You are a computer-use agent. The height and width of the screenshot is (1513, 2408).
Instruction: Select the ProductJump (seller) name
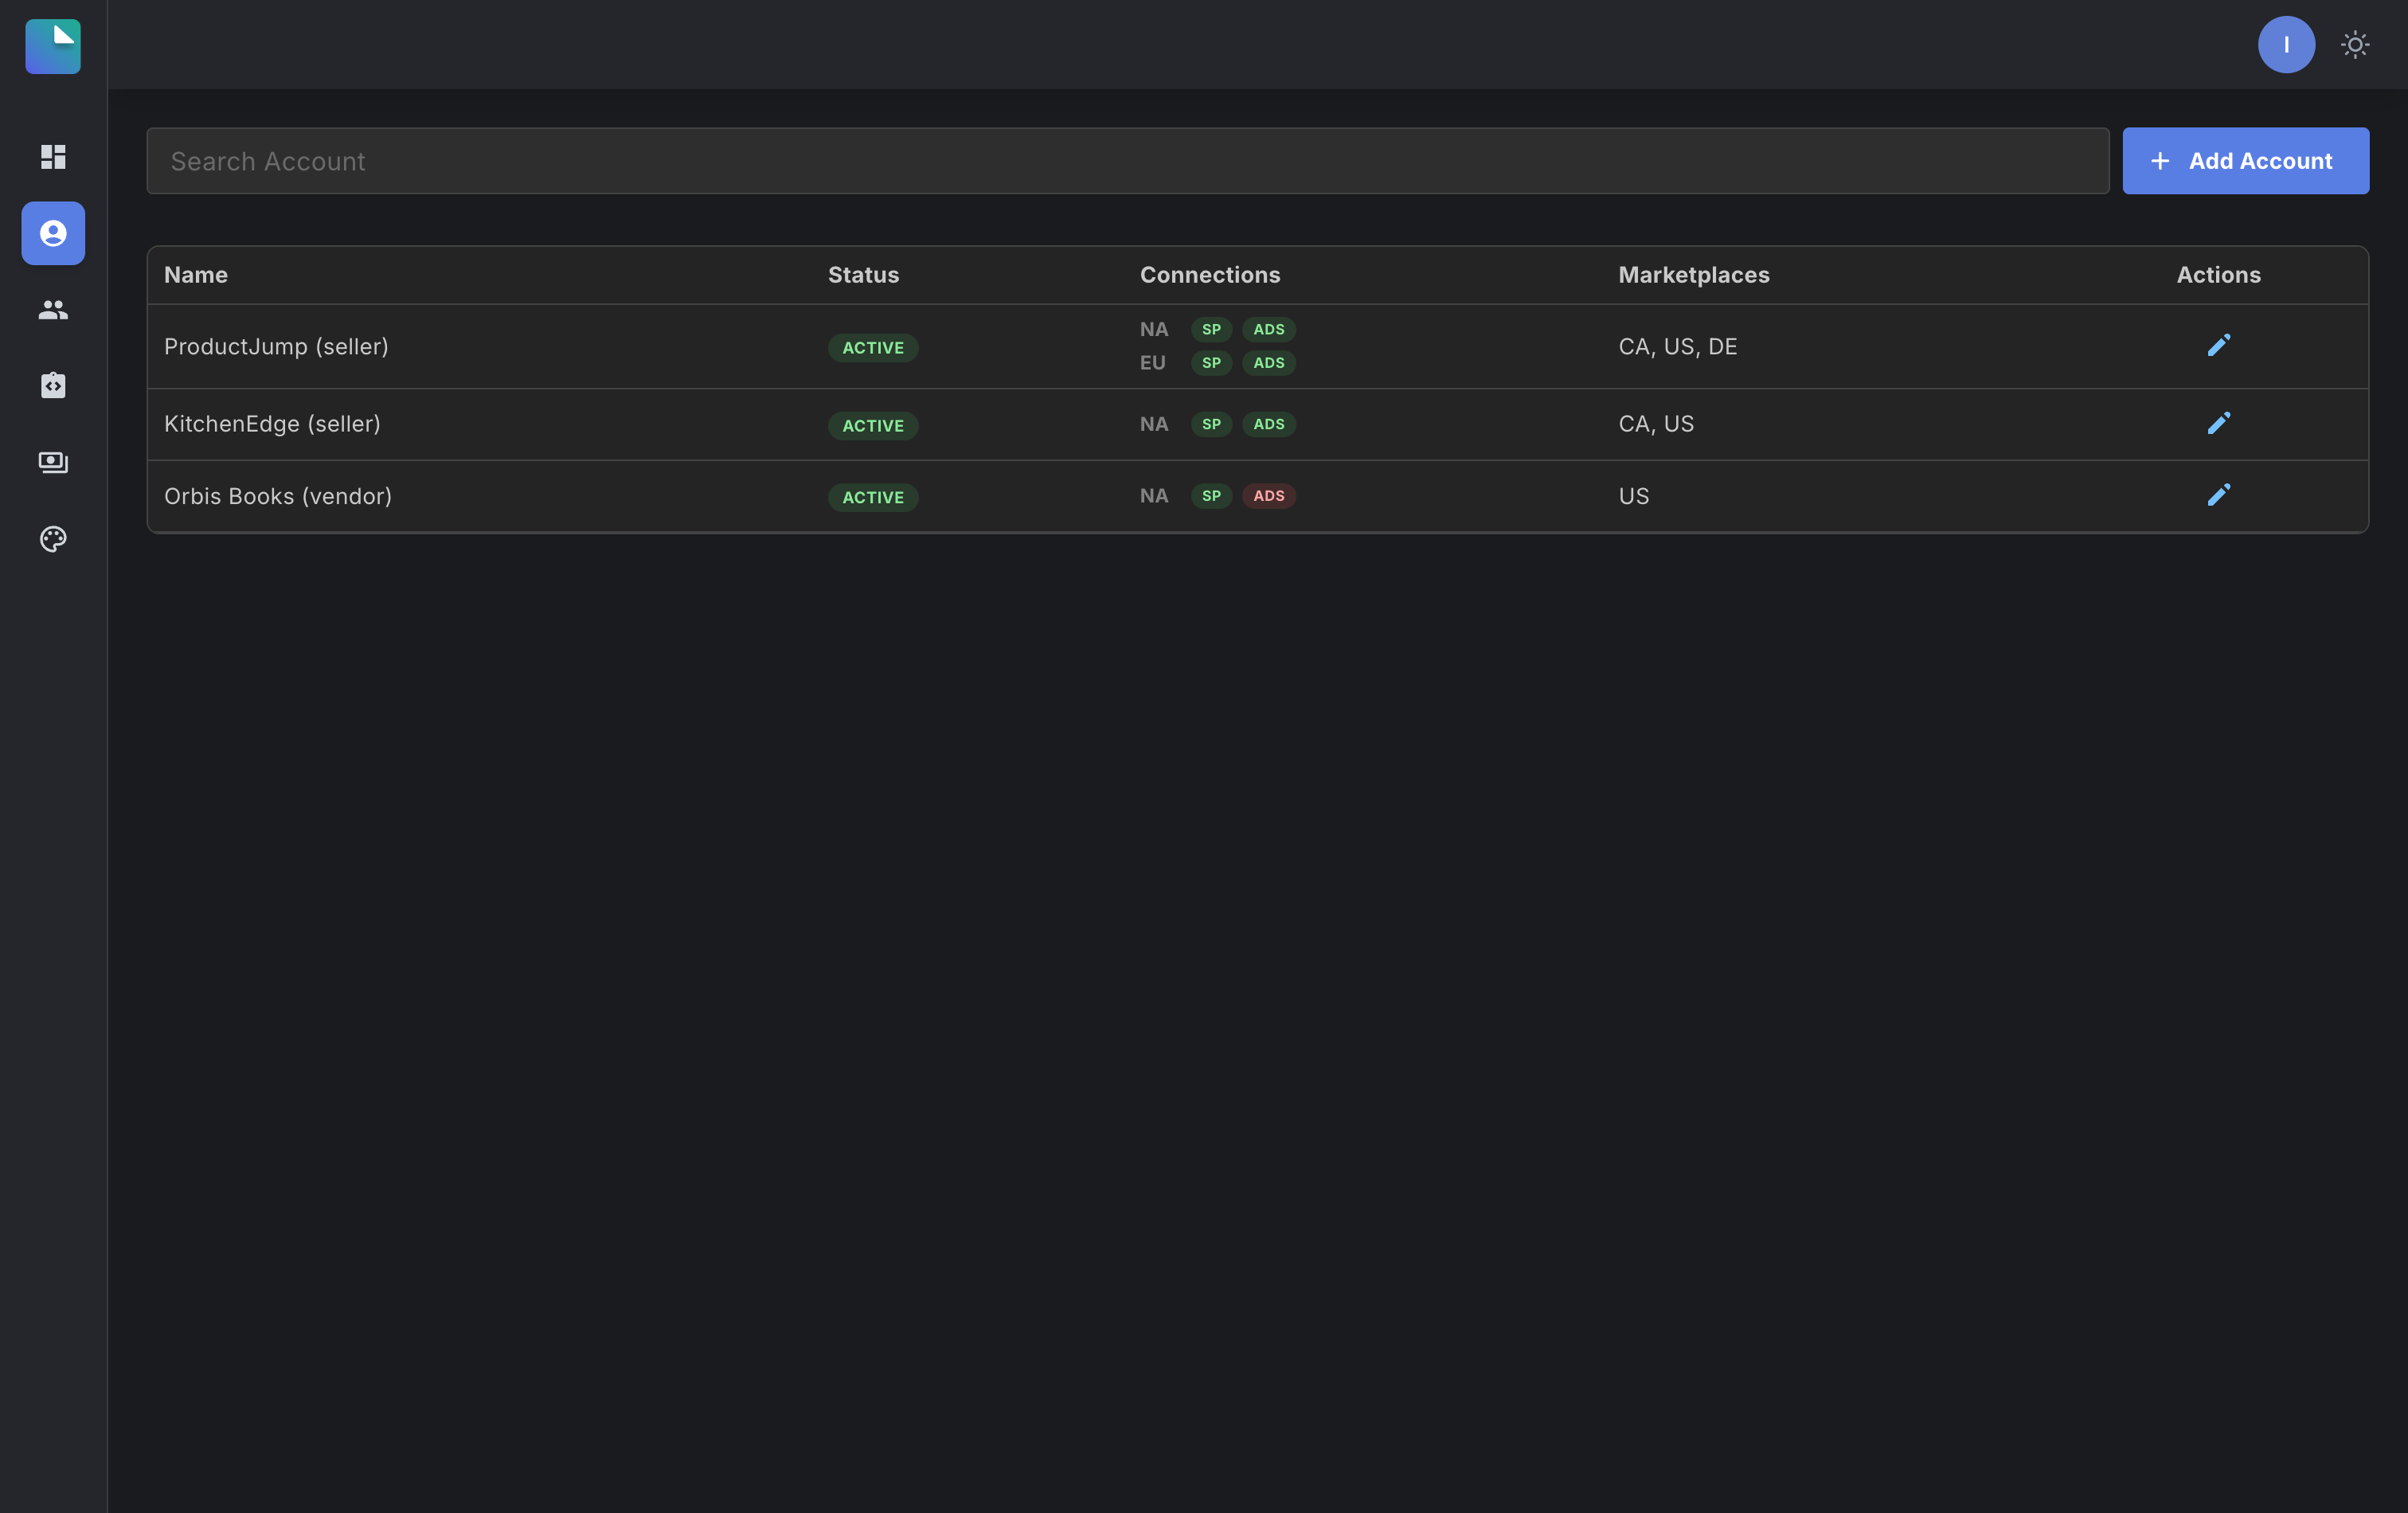[x=276, y=346]
